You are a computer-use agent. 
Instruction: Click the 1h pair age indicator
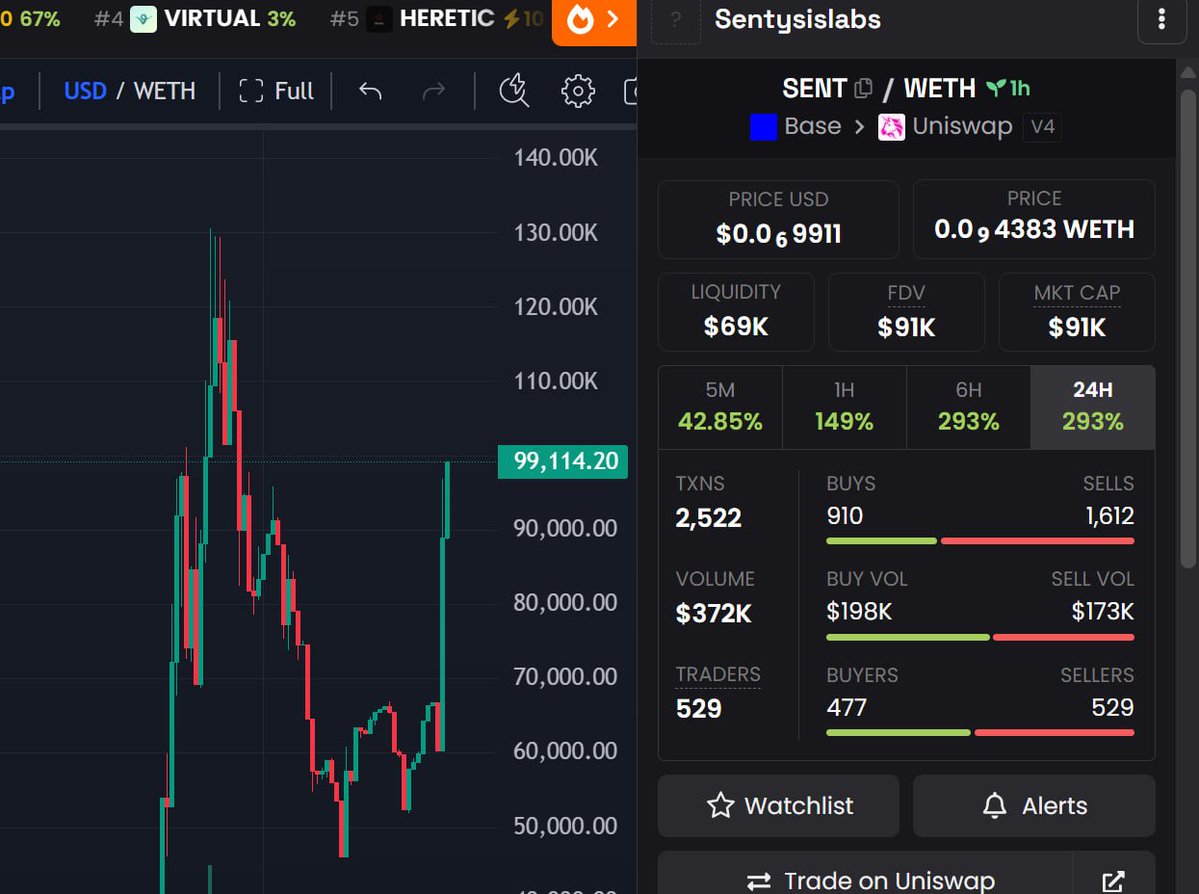[x=1008, y=88]
